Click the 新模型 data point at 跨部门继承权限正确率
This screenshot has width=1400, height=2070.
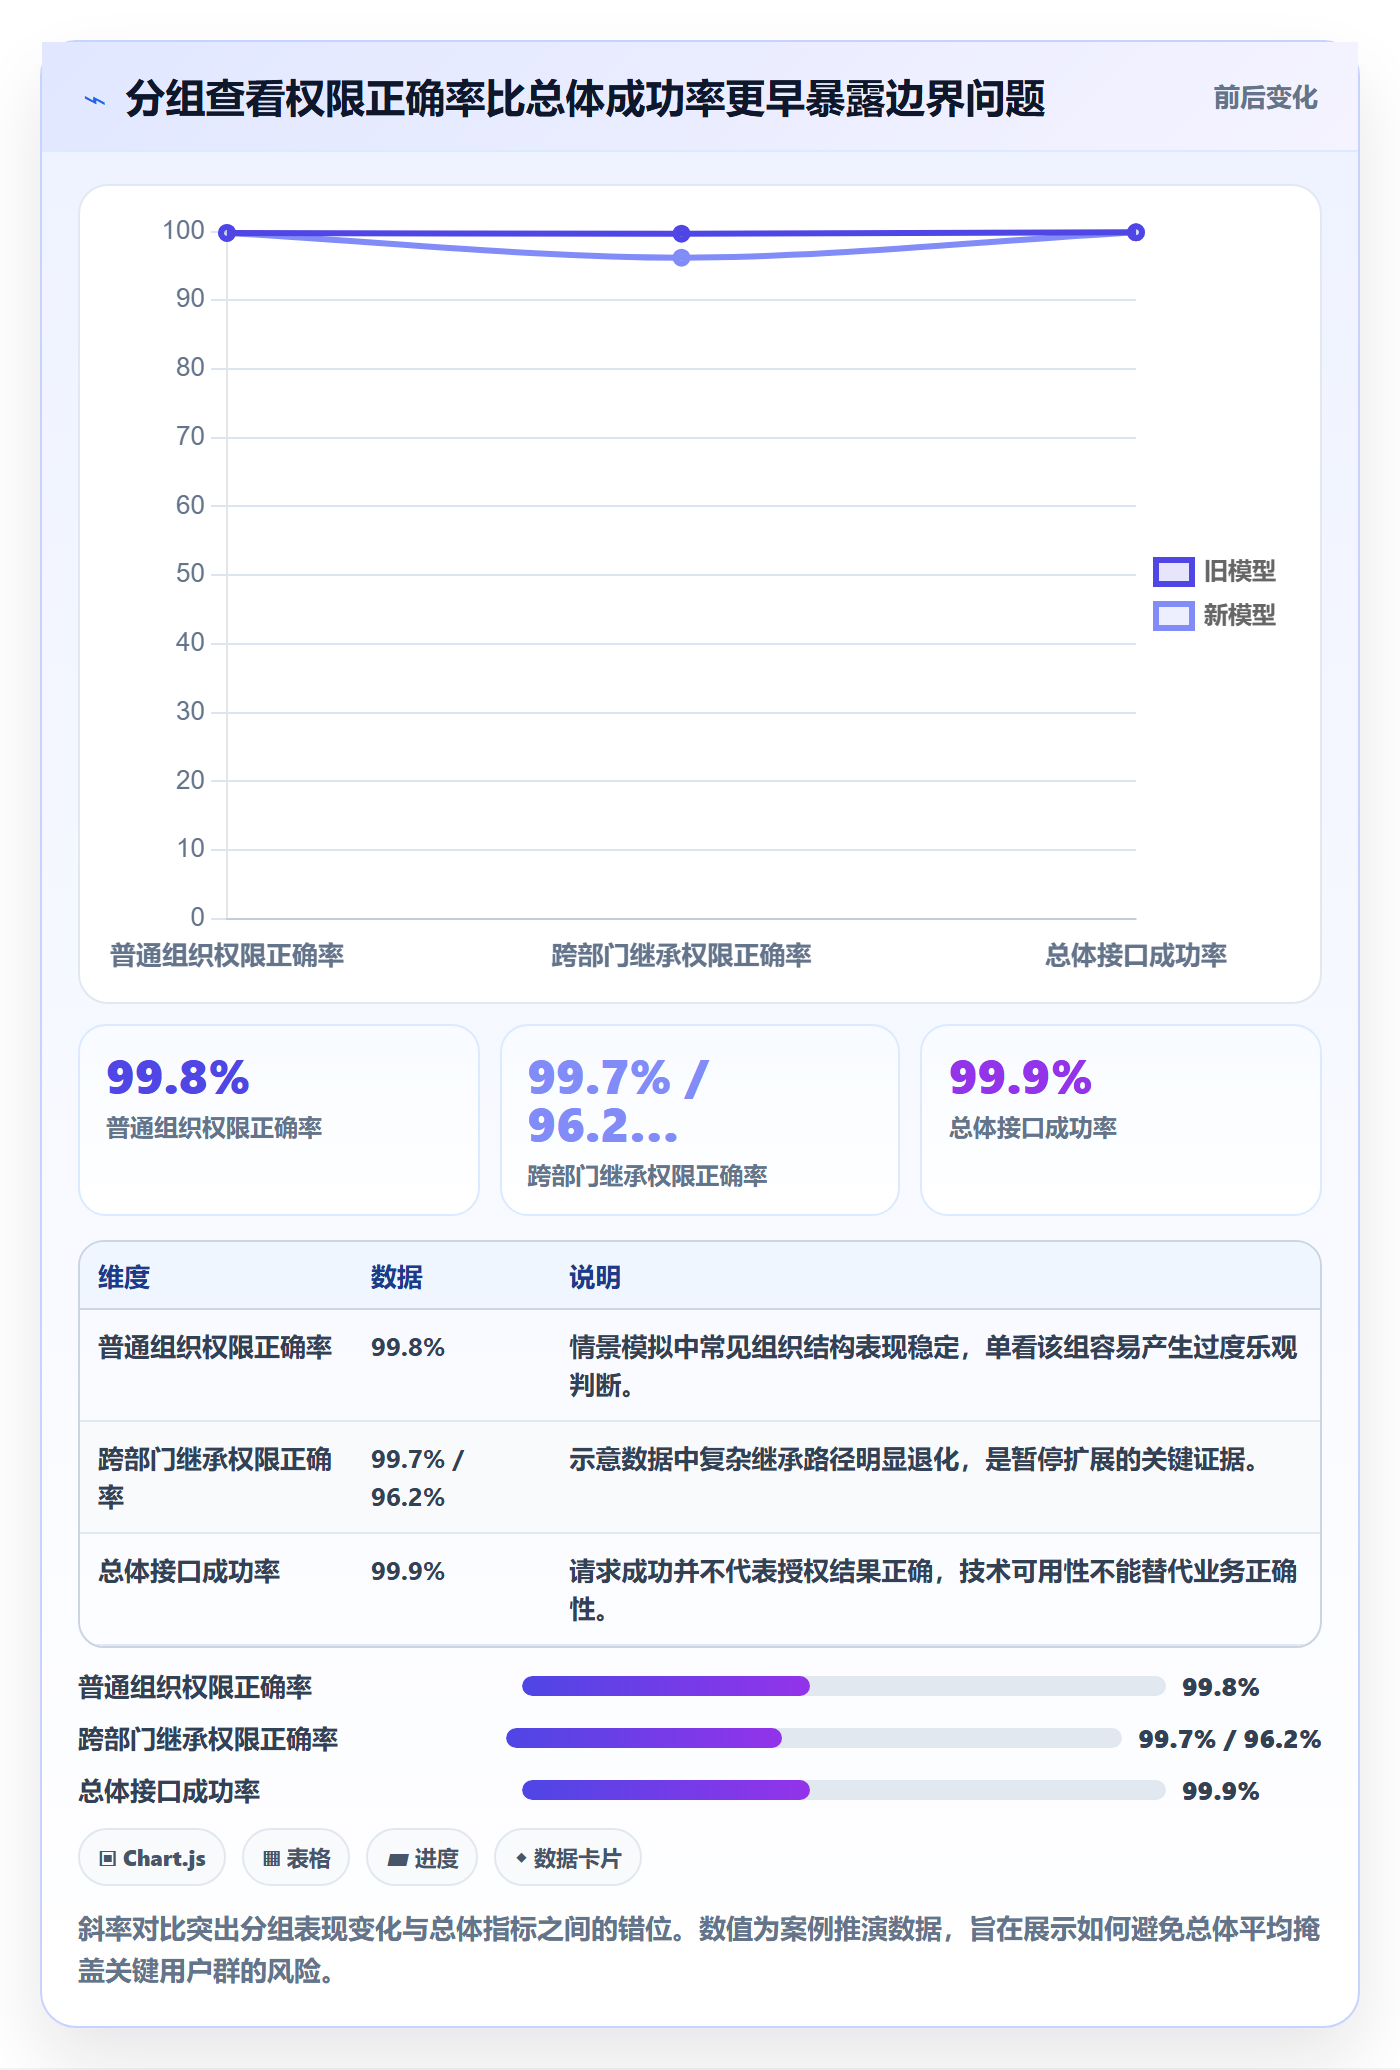coord(681,258)
